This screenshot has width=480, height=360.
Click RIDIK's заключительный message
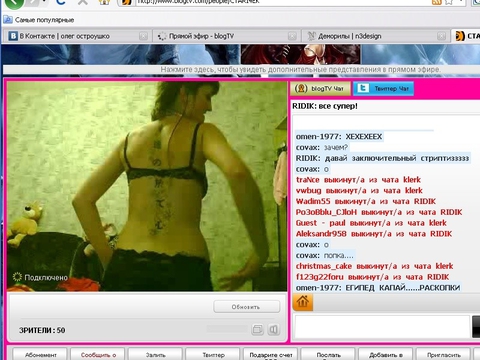(382, 158)
